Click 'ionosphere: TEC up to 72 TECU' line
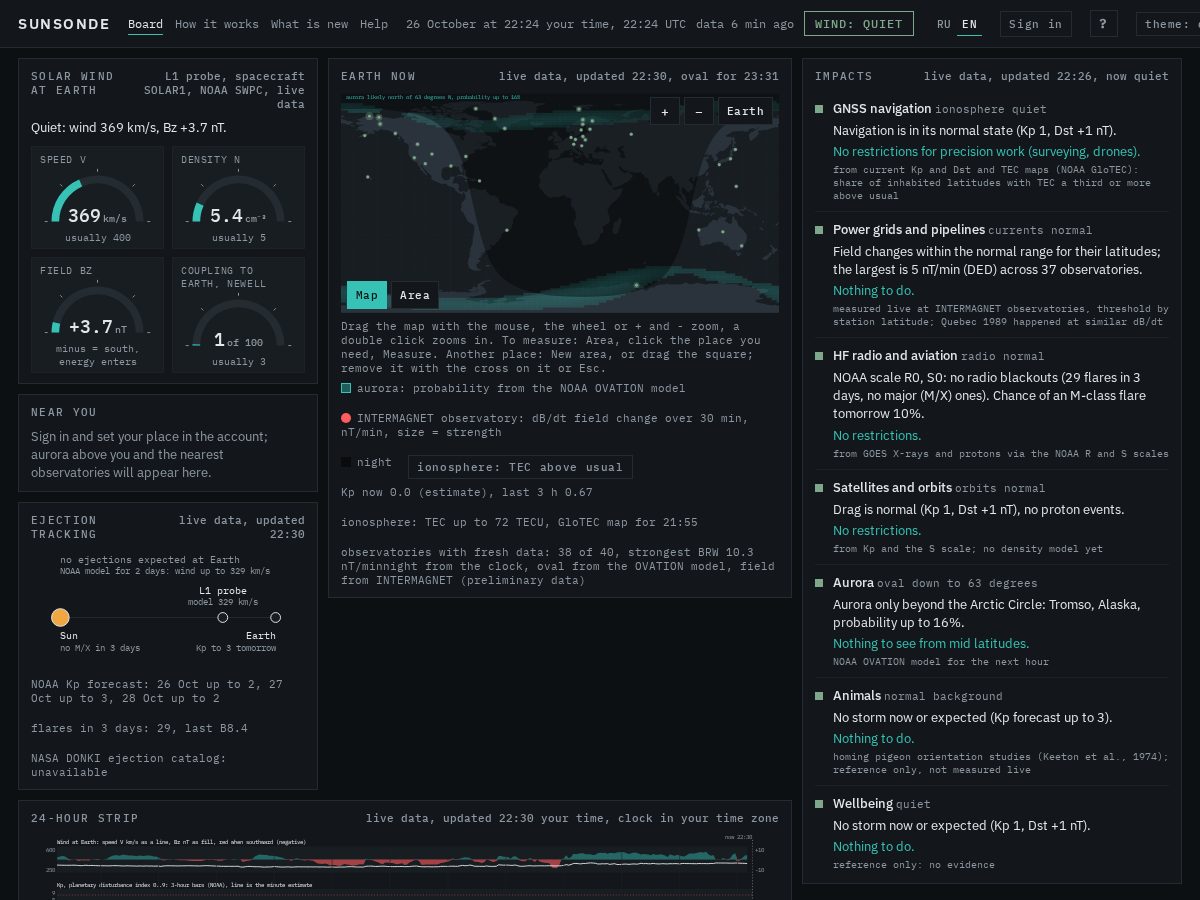Viewport: 1200px width, 900px height. pyautogui.click(x=519, y=522)
